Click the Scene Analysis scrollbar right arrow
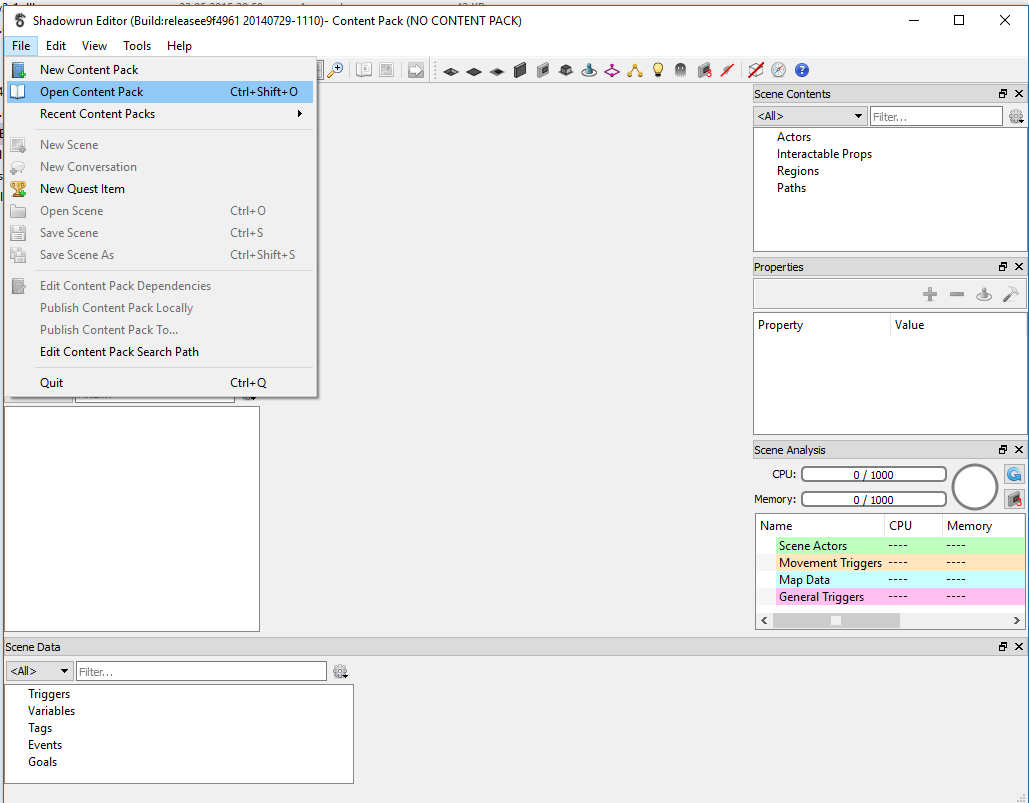1029x803 pixels. tap(1017, 620)
